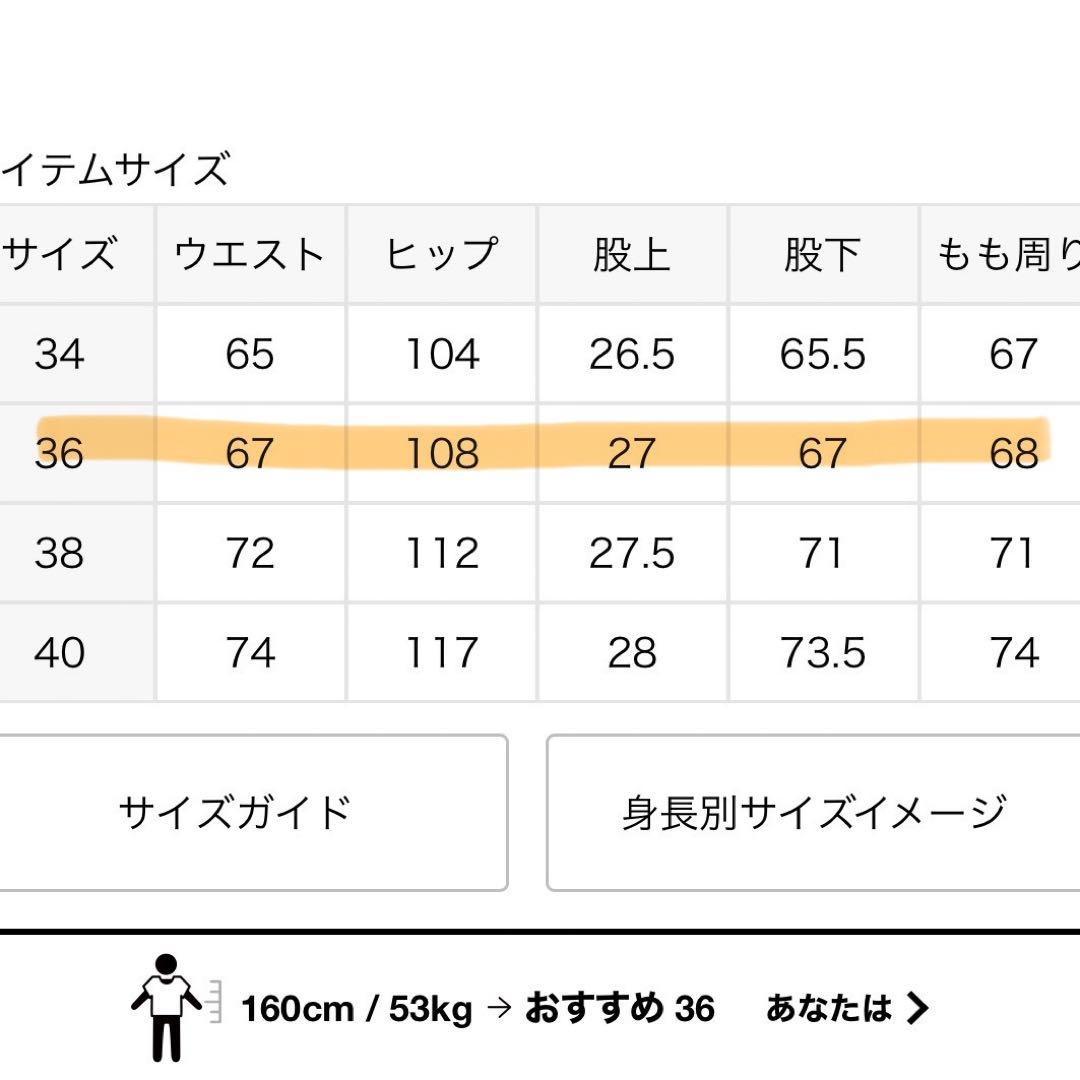Select the size 40 row header
The image size is (1080, 1080).
coord(60,653)
